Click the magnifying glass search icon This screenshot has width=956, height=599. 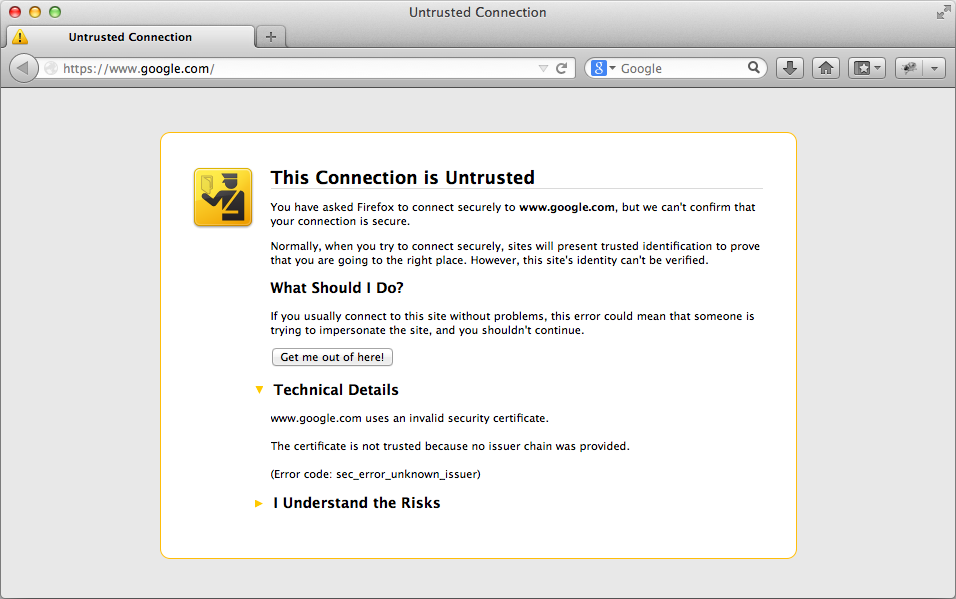(x=754, y=68)
